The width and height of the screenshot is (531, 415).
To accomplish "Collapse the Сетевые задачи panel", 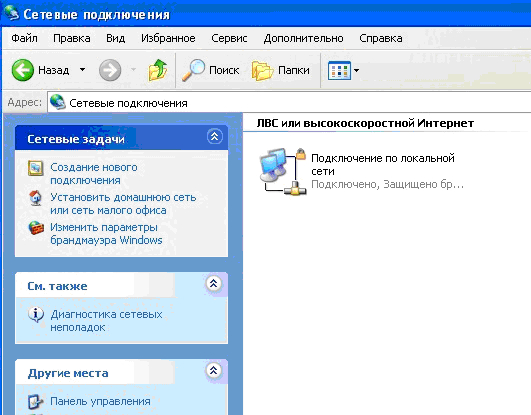I will click(x=214, y=137).
